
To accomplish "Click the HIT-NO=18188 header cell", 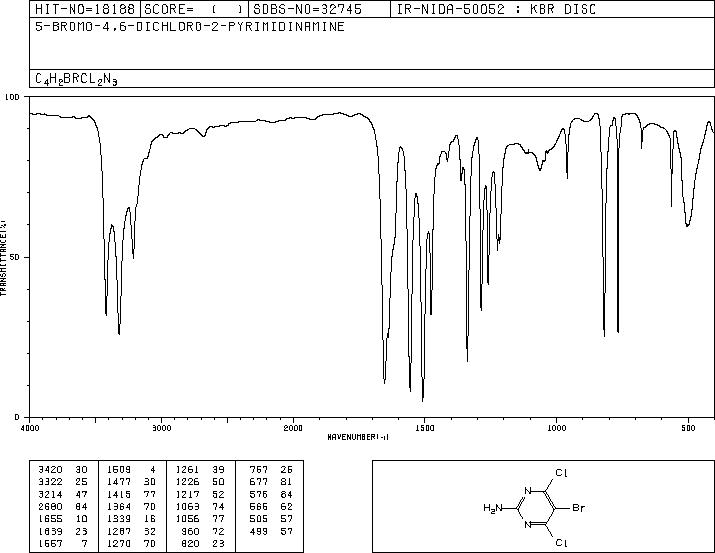I will point(85,9).
